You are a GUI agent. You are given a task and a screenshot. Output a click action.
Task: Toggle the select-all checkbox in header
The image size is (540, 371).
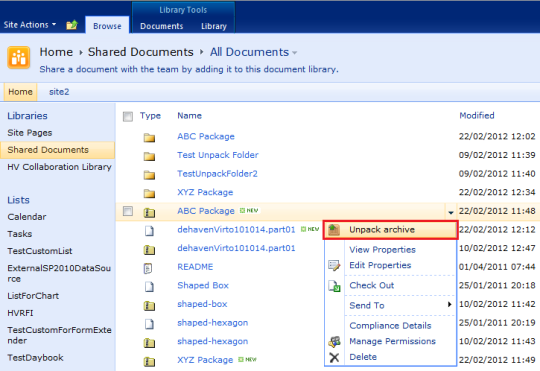pyautogui.click(x=128, y=116)
